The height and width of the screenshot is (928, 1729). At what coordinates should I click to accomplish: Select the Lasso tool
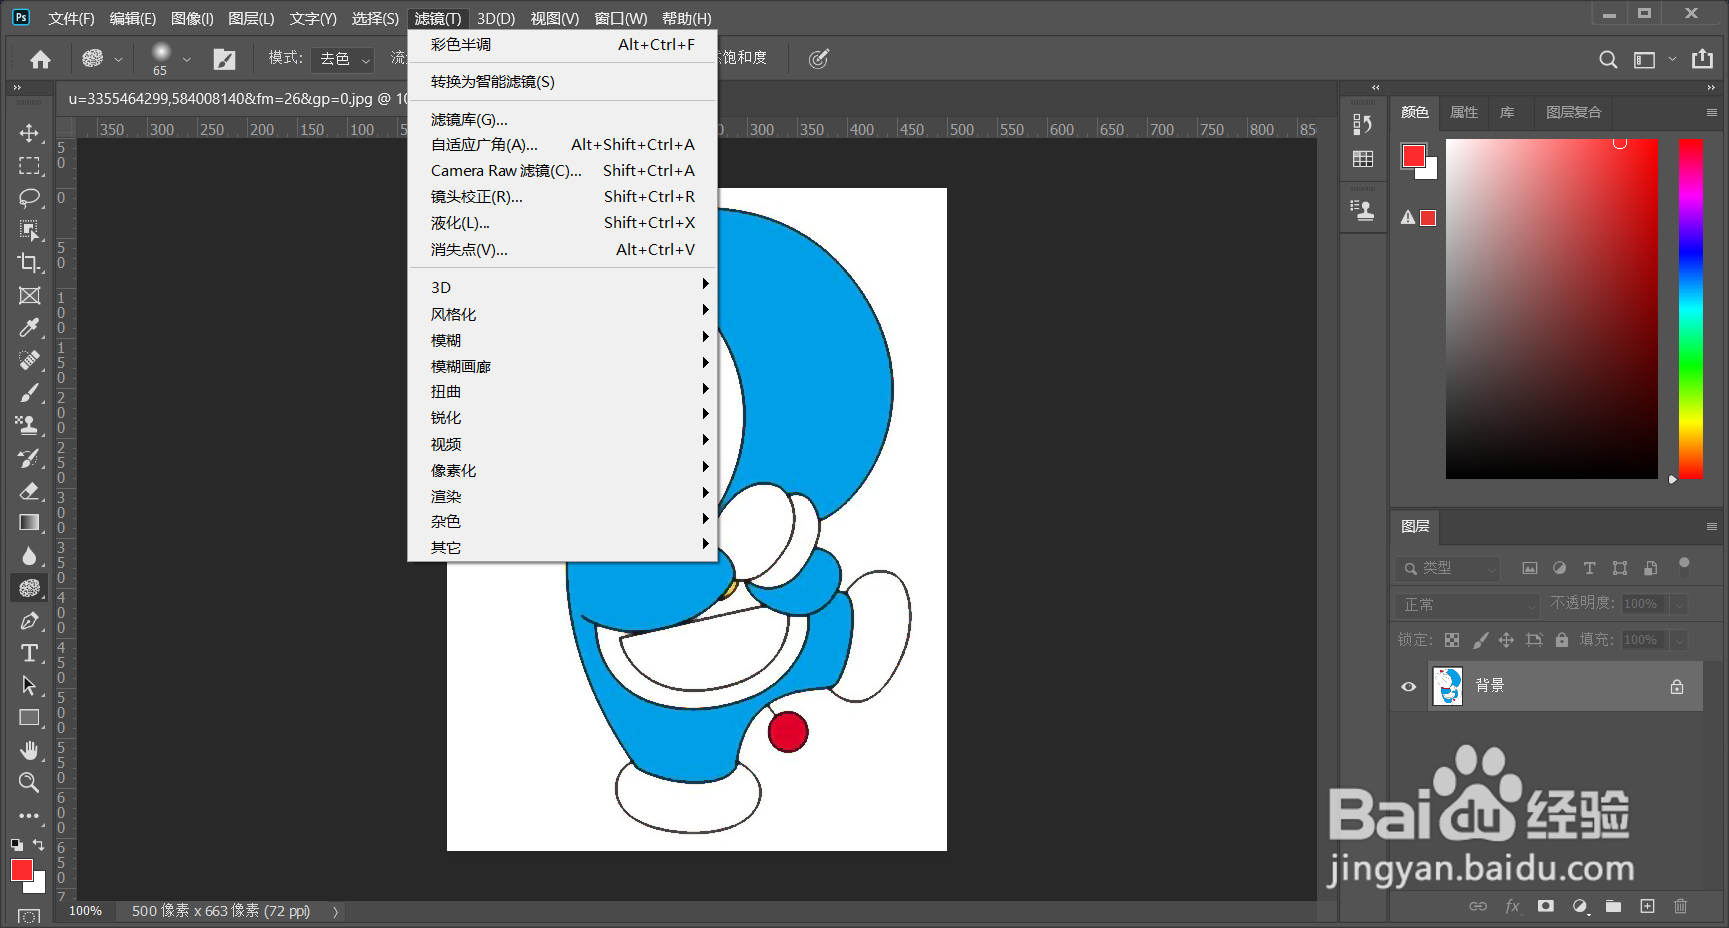[29, 198]
